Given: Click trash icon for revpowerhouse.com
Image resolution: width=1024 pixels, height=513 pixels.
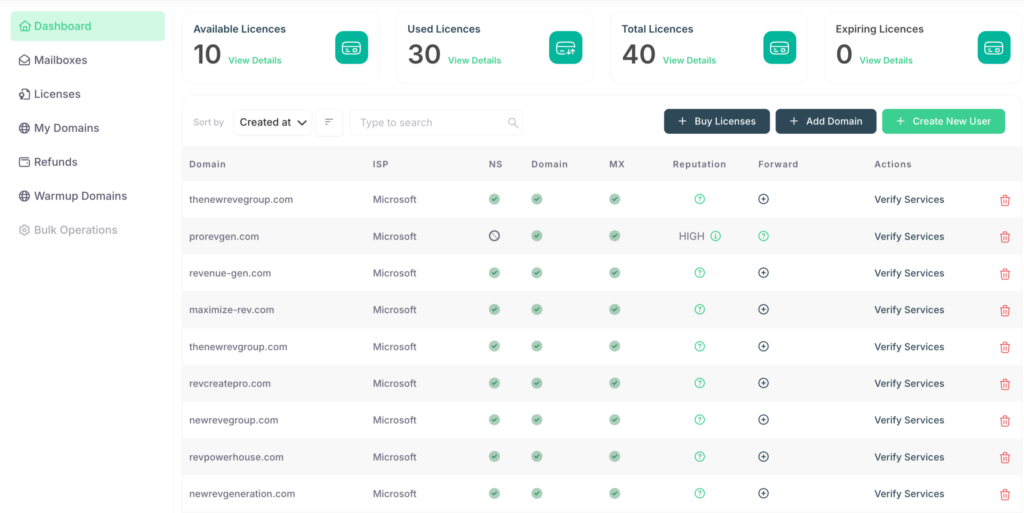Looking at the screenshot, I should pyautogui.click(x=1005, y=457).
